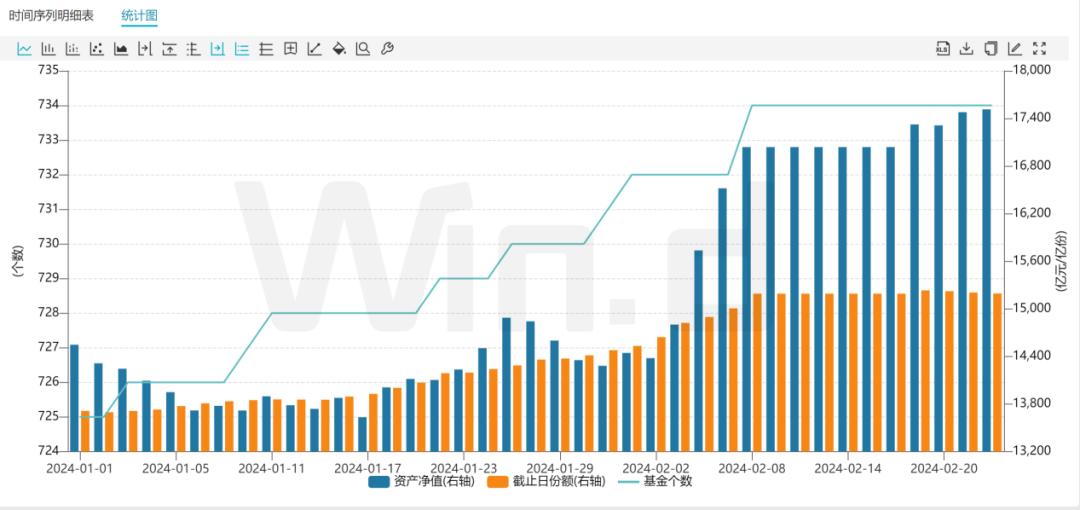Click the blue 资产净值 legend color swatch
The image size is (1080, 510).
click(379, 482)
